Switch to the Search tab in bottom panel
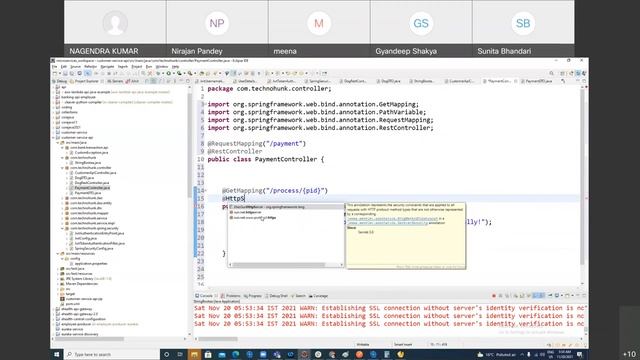Screen dimensions: 640x360 (299, 296)
